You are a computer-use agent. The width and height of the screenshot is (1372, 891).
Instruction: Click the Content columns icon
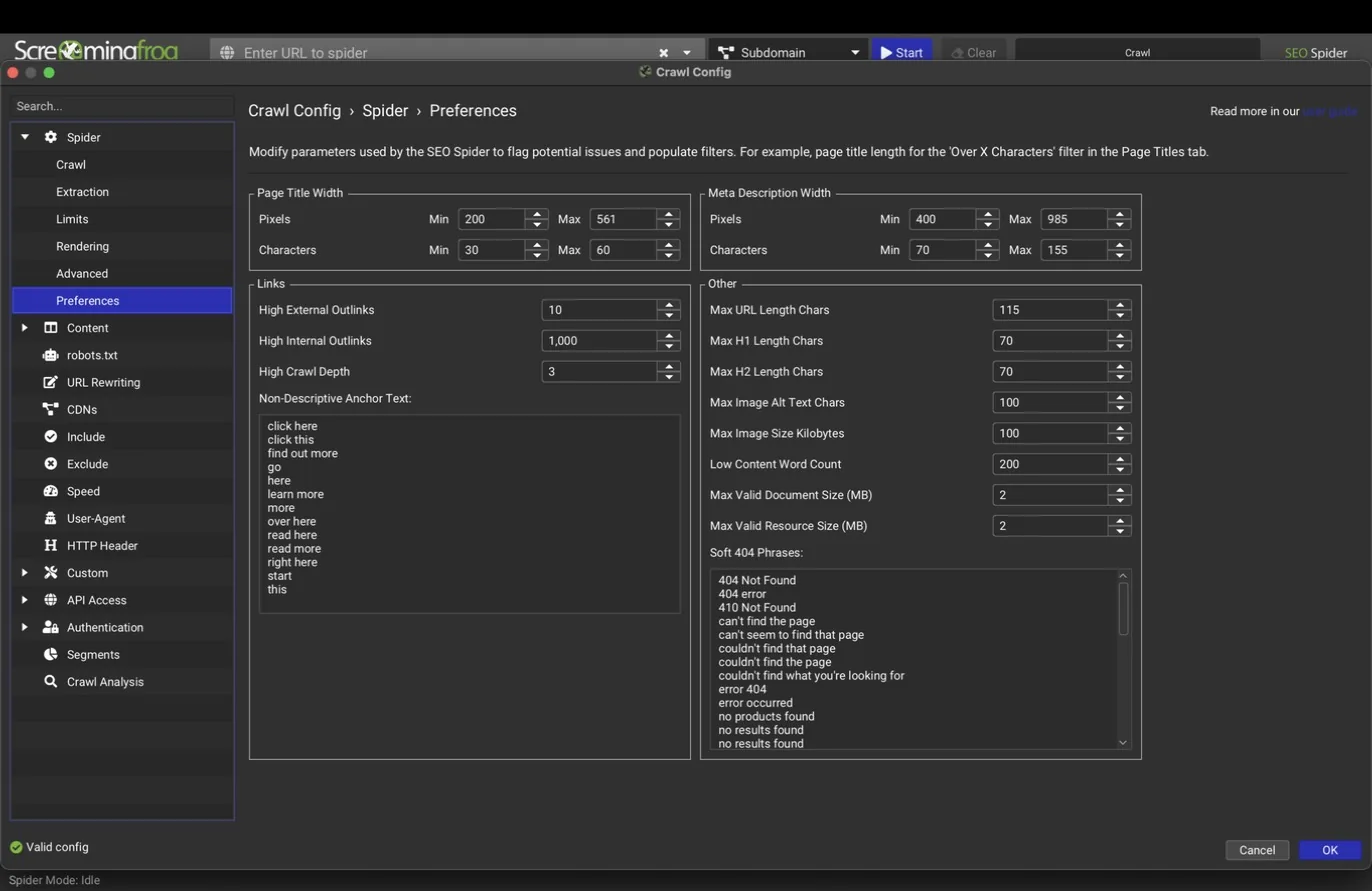(50, 328)
